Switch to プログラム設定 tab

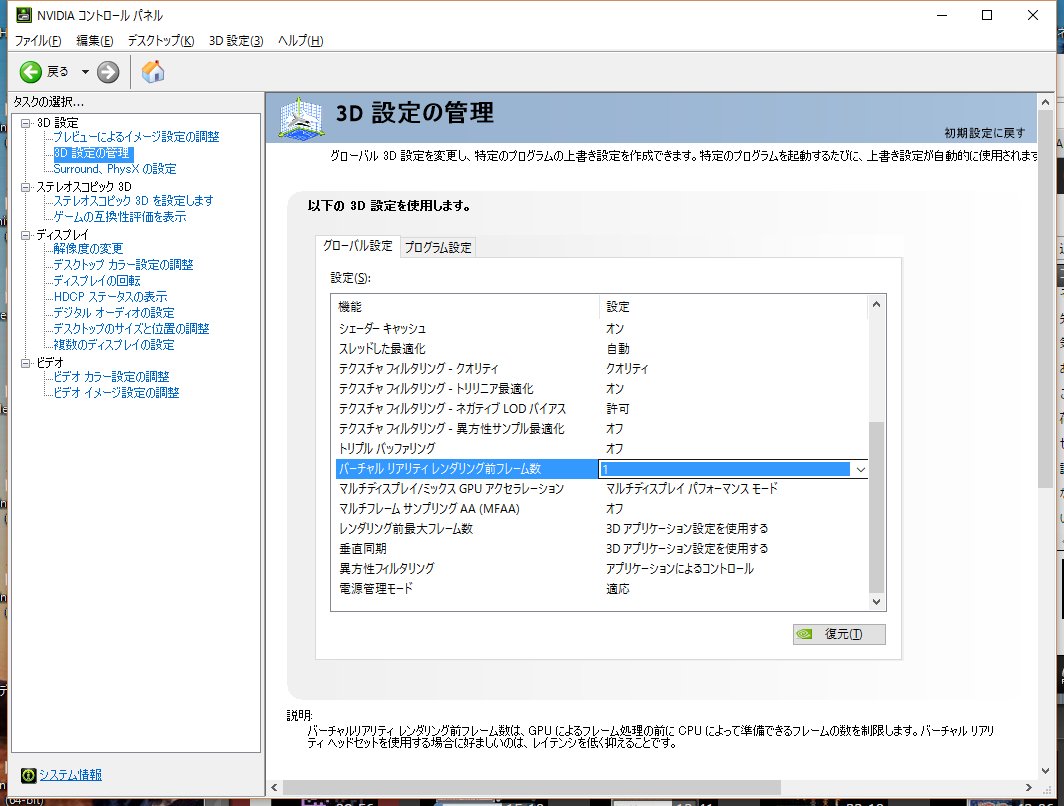(x=438, y=248)
